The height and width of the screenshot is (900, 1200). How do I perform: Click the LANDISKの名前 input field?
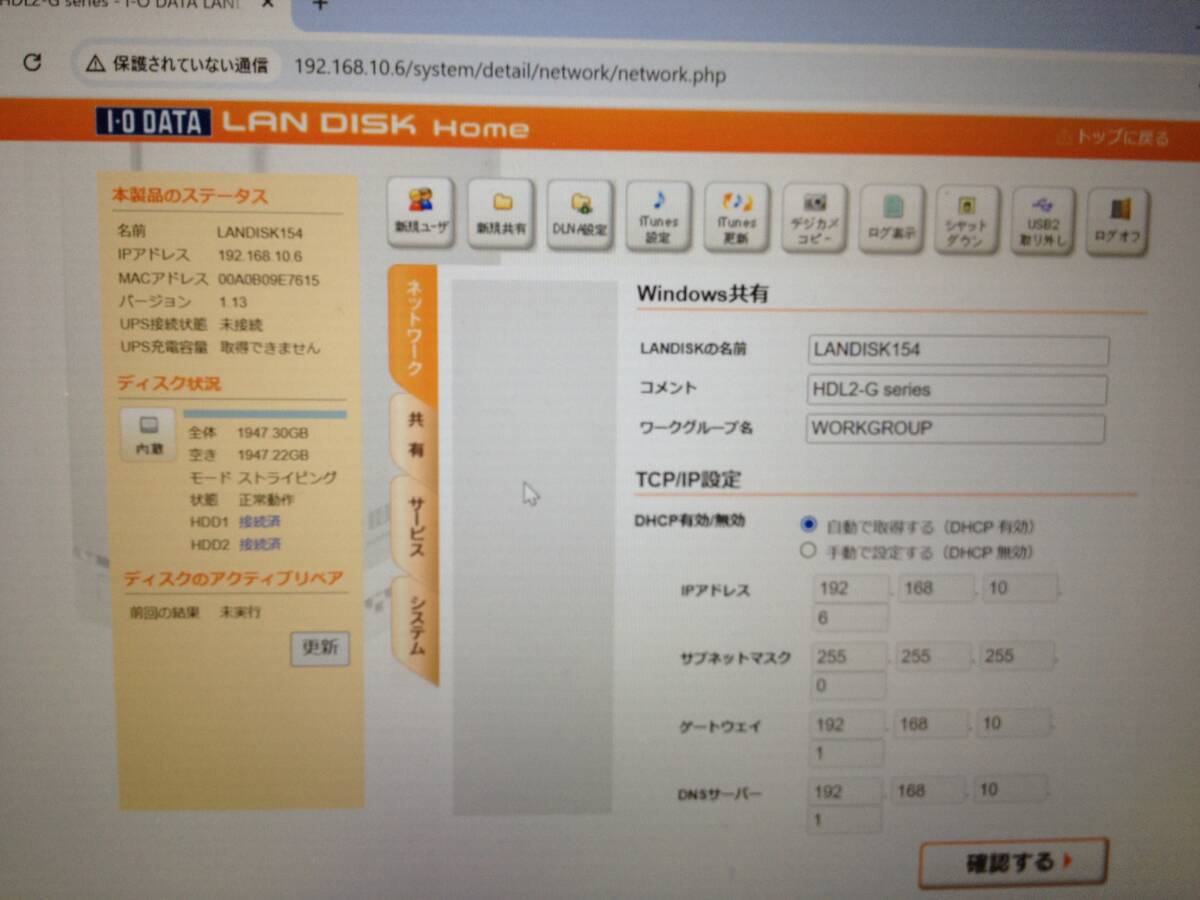(x=958, y=350)
